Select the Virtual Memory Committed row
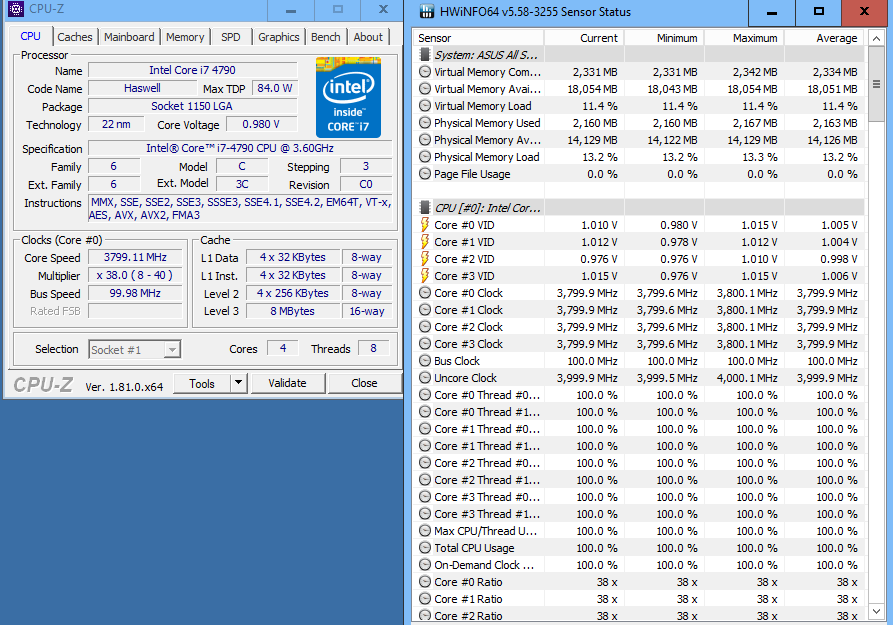Viewport: 893px width, 625px height. click(x=638, y=72)
